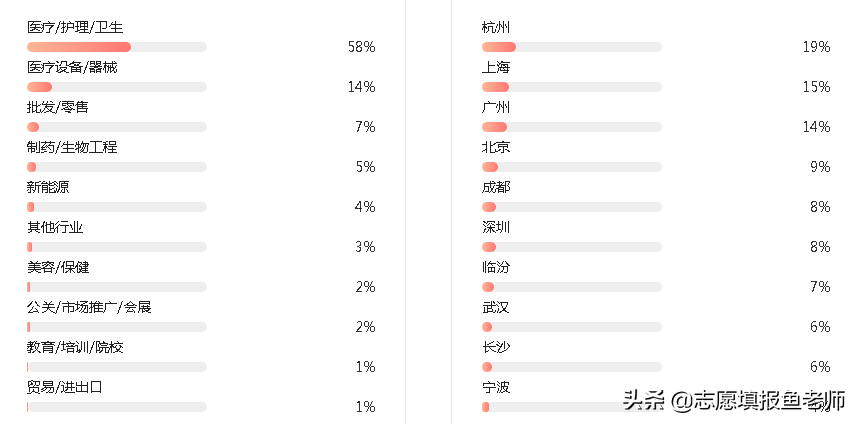The image size is (858, 424).
Task: Select the 上海 city label
Action: (496, 67)
